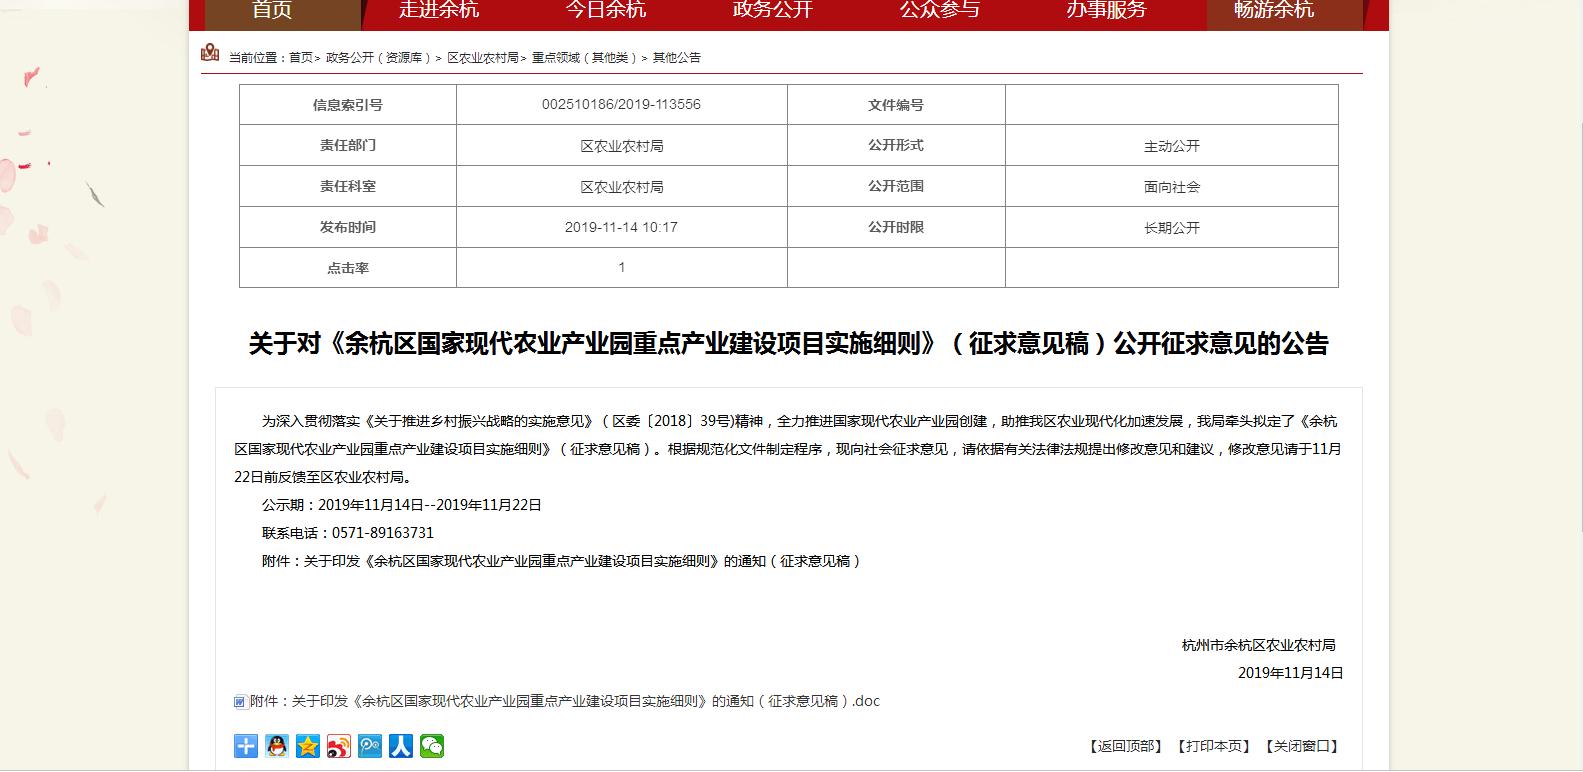The width and height of the screenshot is (1583, 772).
Task: Click the contact phone 0571-89163731
Action: [383, 533]
